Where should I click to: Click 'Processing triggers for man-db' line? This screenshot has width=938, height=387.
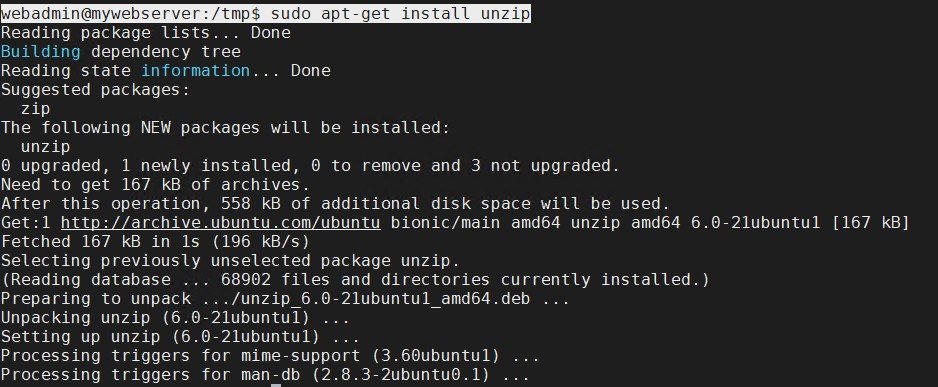(x=265, y=376)
